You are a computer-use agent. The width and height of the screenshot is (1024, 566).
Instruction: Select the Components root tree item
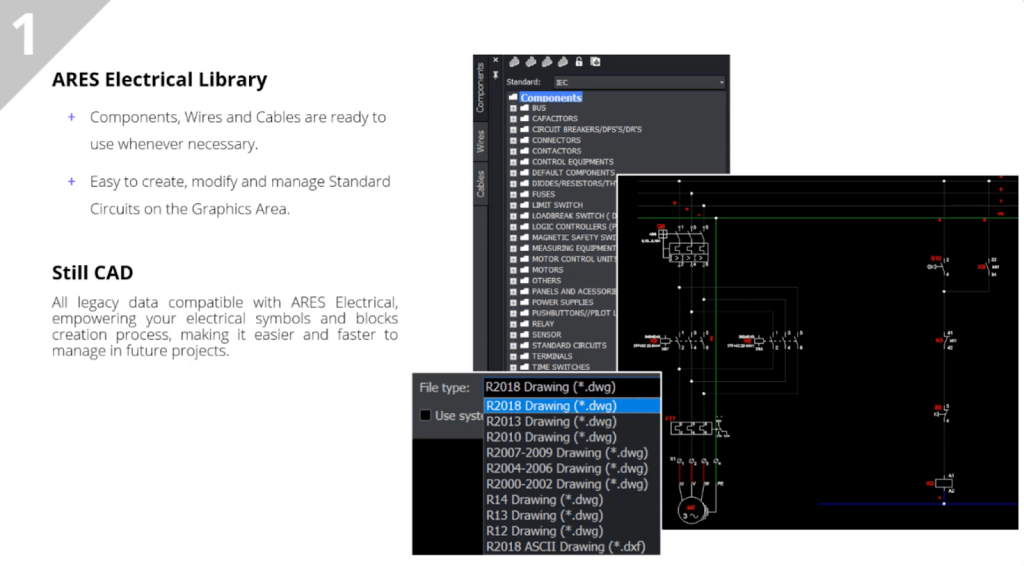pyautogui.click(x=550, y=97)
